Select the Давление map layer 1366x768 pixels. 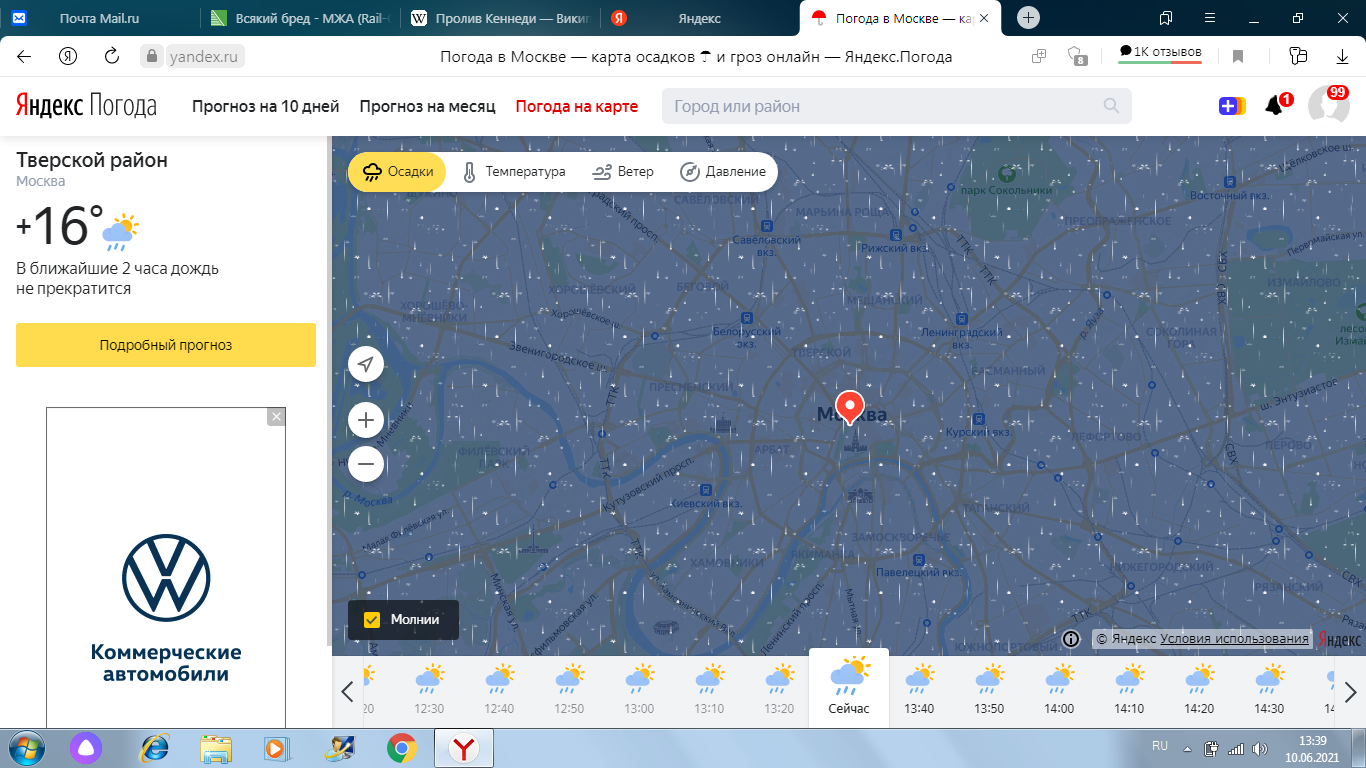723,172
